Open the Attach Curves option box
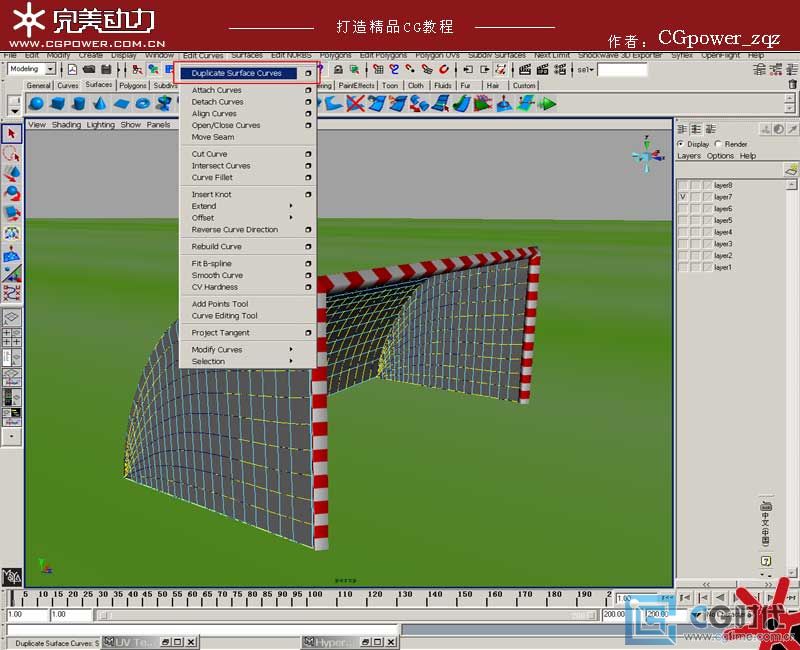Image resolution: width=800 pixels, height=650 pixels. [x=308, y=90]
